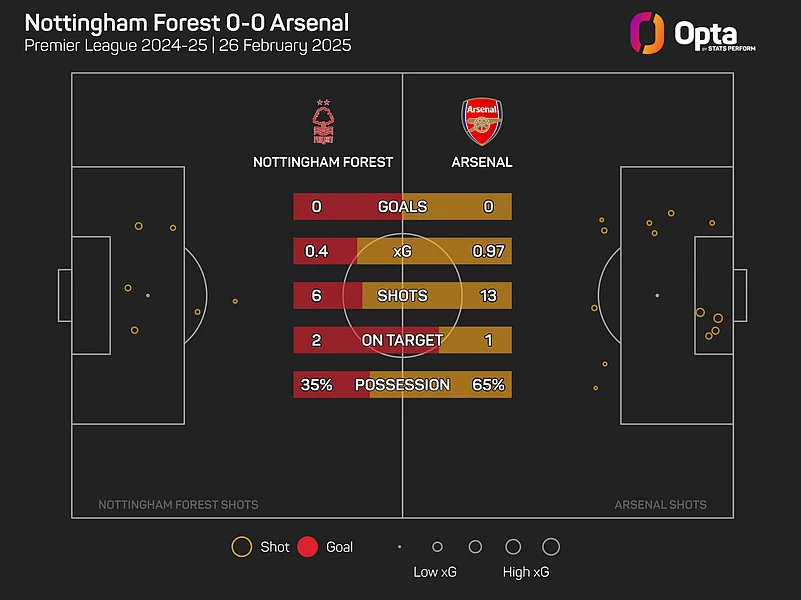Click the NOTTINGHAM FOREST SHOTS pitch label
The height and width of the screenshot is (600, 801).
tap(178, 505)
